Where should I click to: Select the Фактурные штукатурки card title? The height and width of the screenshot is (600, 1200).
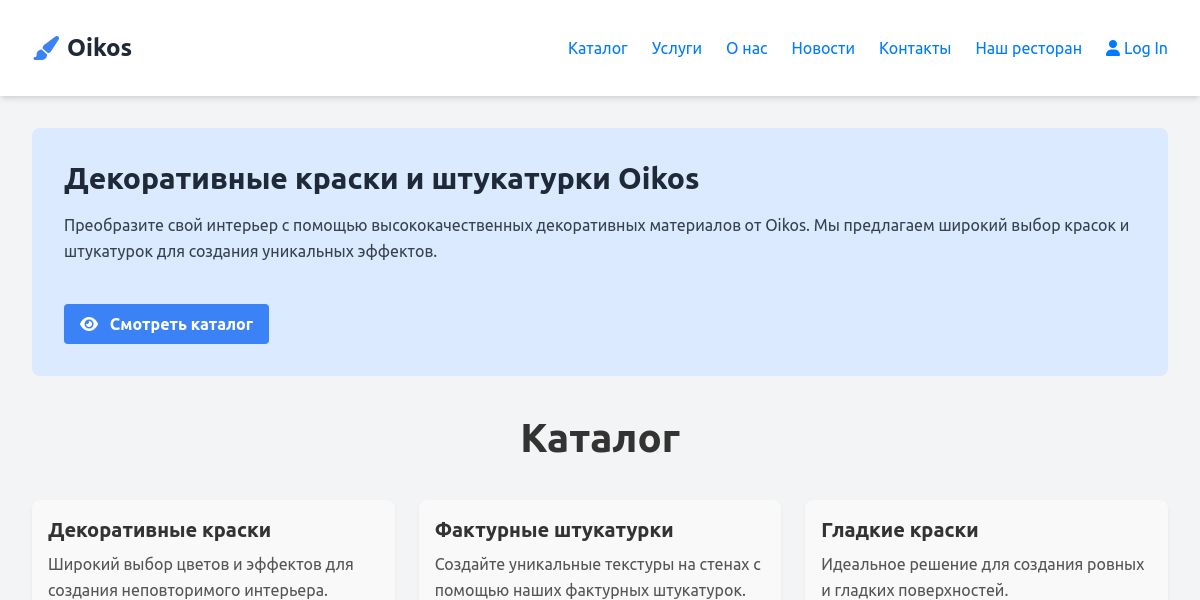[x=554, y=530]
